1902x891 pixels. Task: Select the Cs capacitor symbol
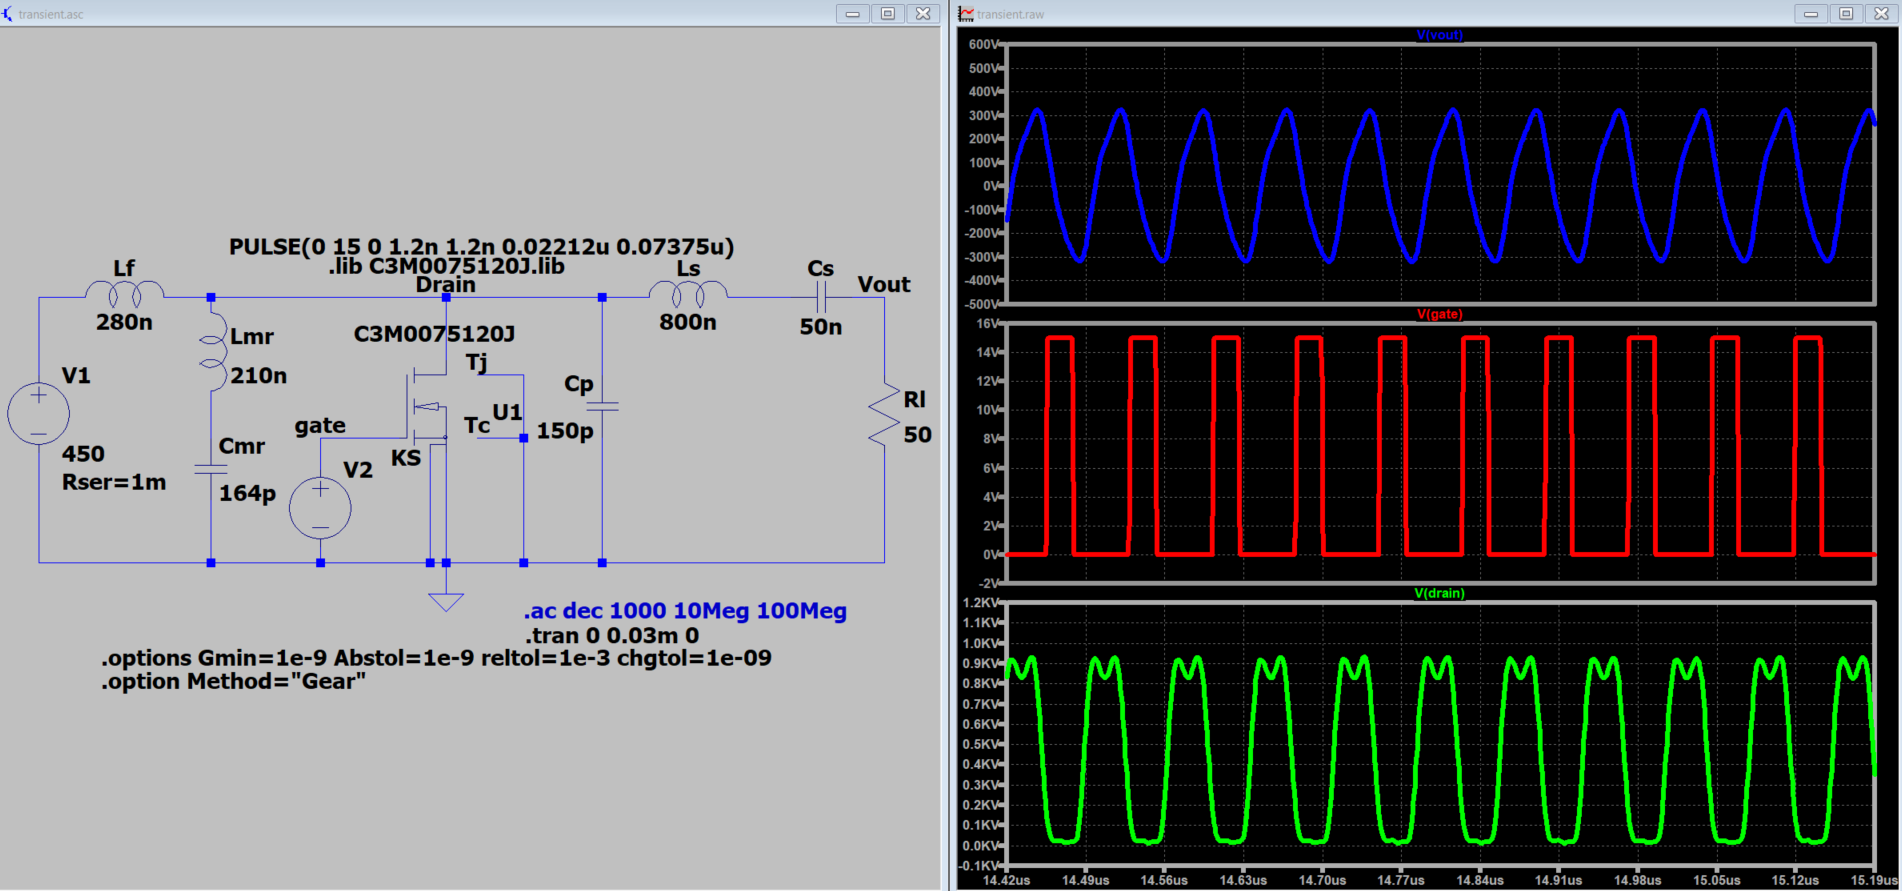point(821,297)
